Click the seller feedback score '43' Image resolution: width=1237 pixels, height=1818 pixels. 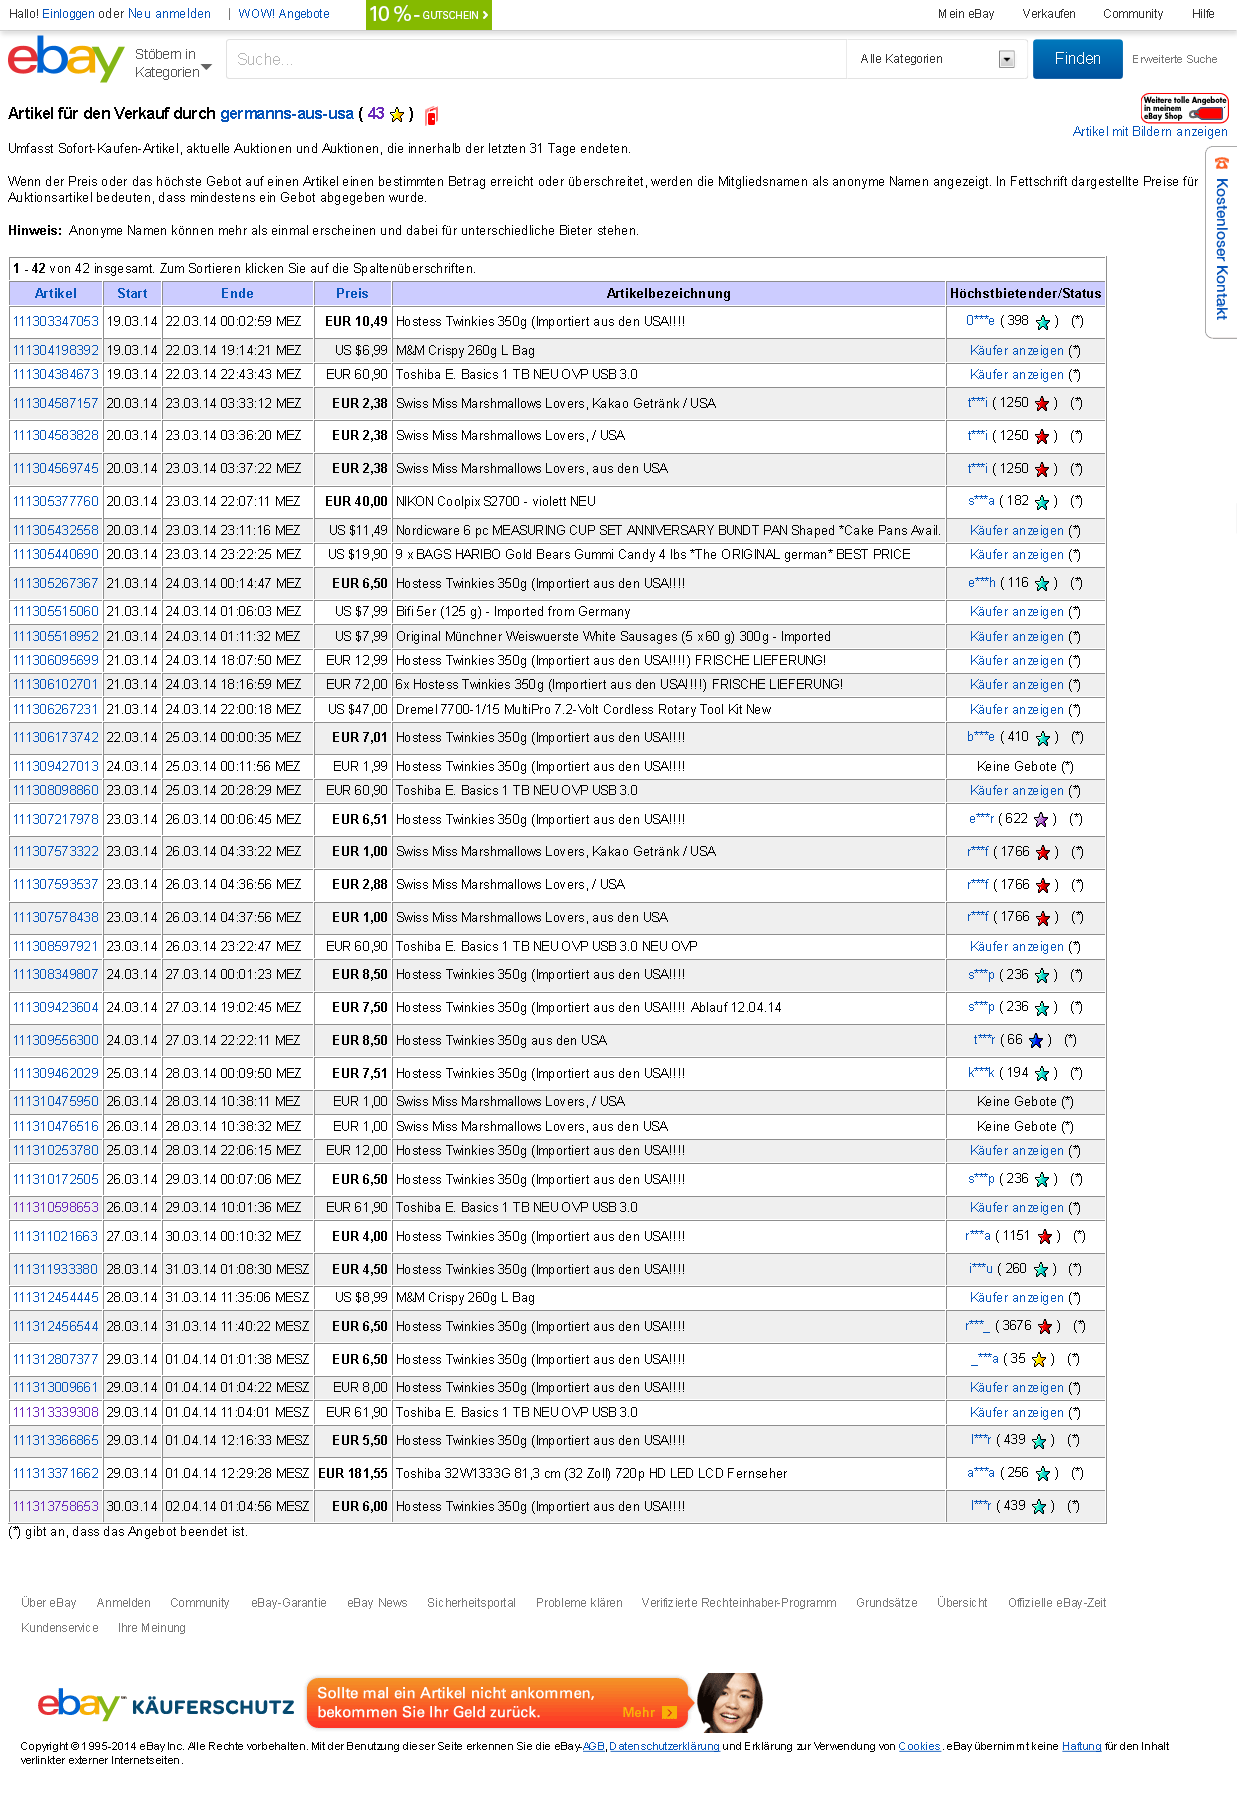(x=376, y=114)
